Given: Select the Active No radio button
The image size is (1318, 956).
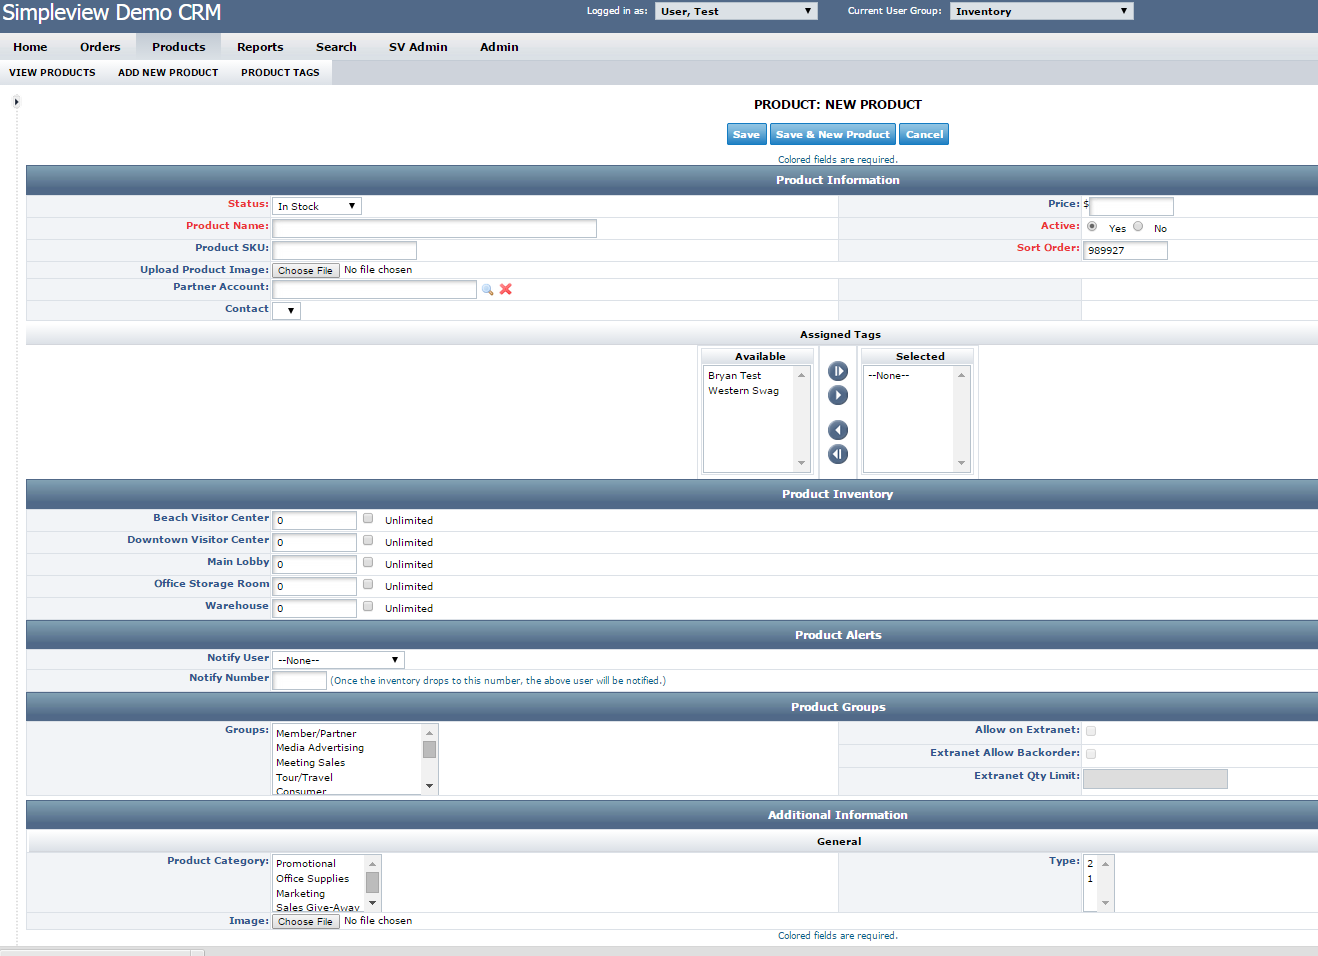Looking at the screenshot, I should [x=1138, y=226].
